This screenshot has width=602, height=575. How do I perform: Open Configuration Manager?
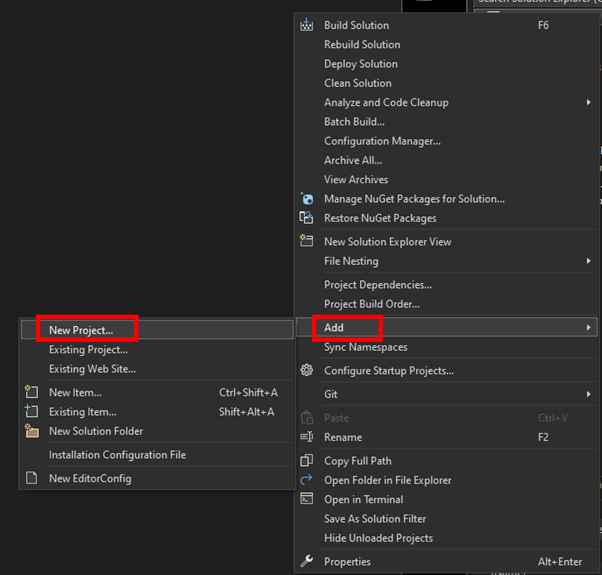[x=382, y=141]
